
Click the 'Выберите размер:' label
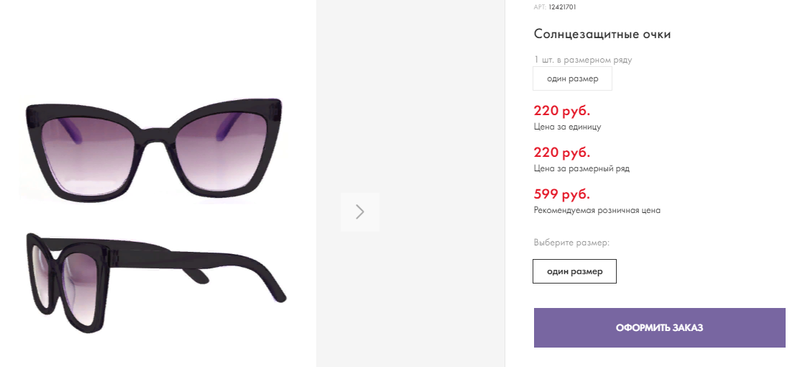(x=571, y=242)
